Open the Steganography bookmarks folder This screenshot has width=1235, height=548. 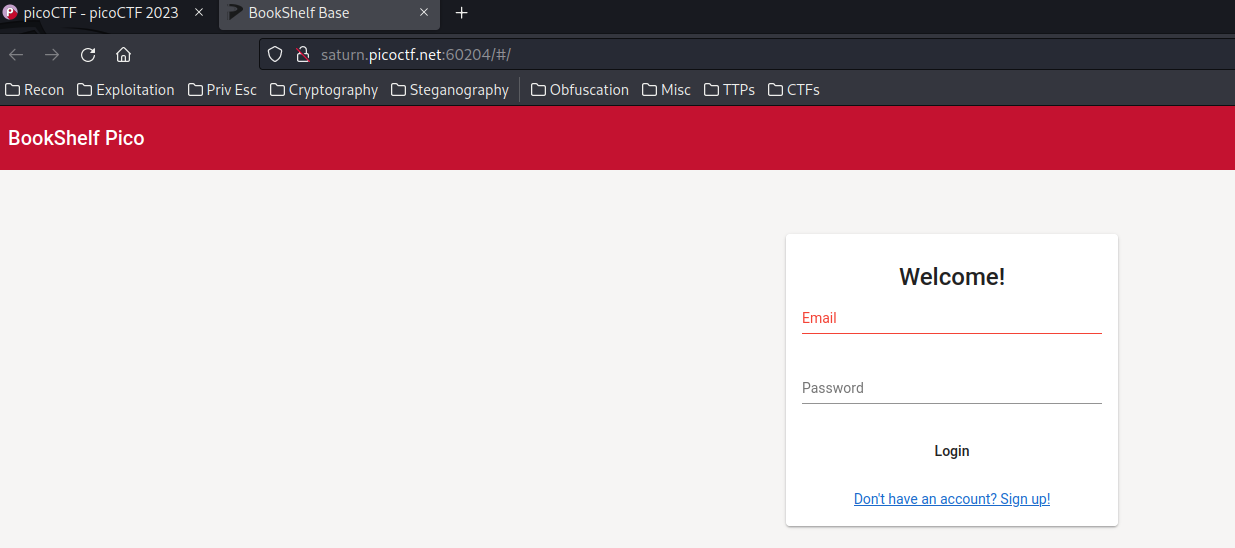click(450, 90)
